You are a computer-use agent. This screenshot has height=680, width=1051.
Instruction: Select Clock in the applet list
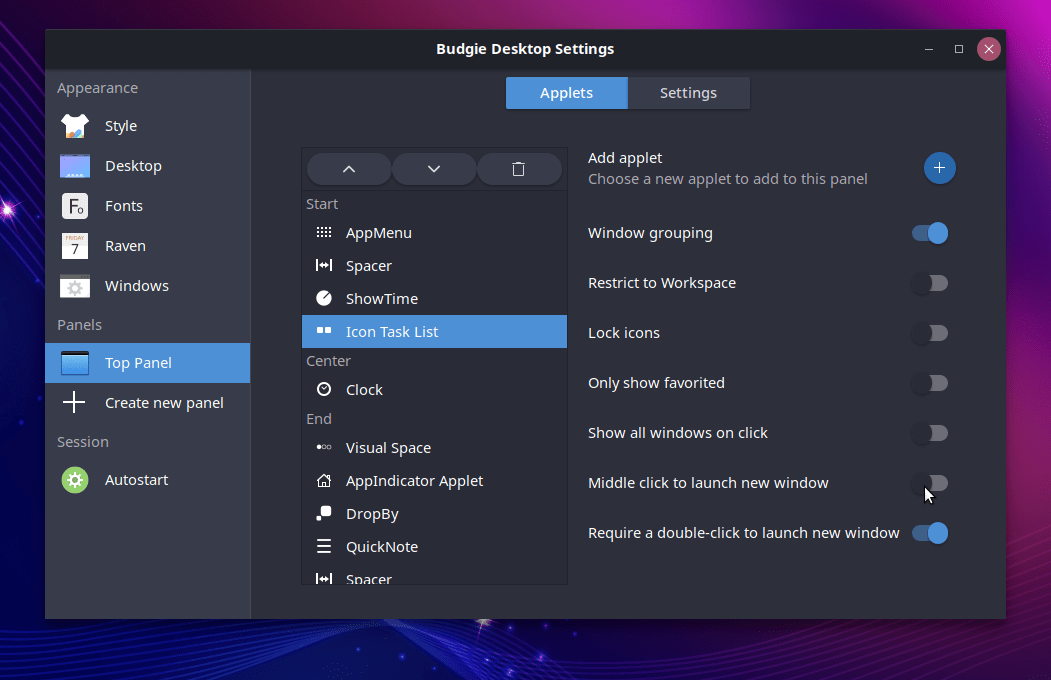364,390
